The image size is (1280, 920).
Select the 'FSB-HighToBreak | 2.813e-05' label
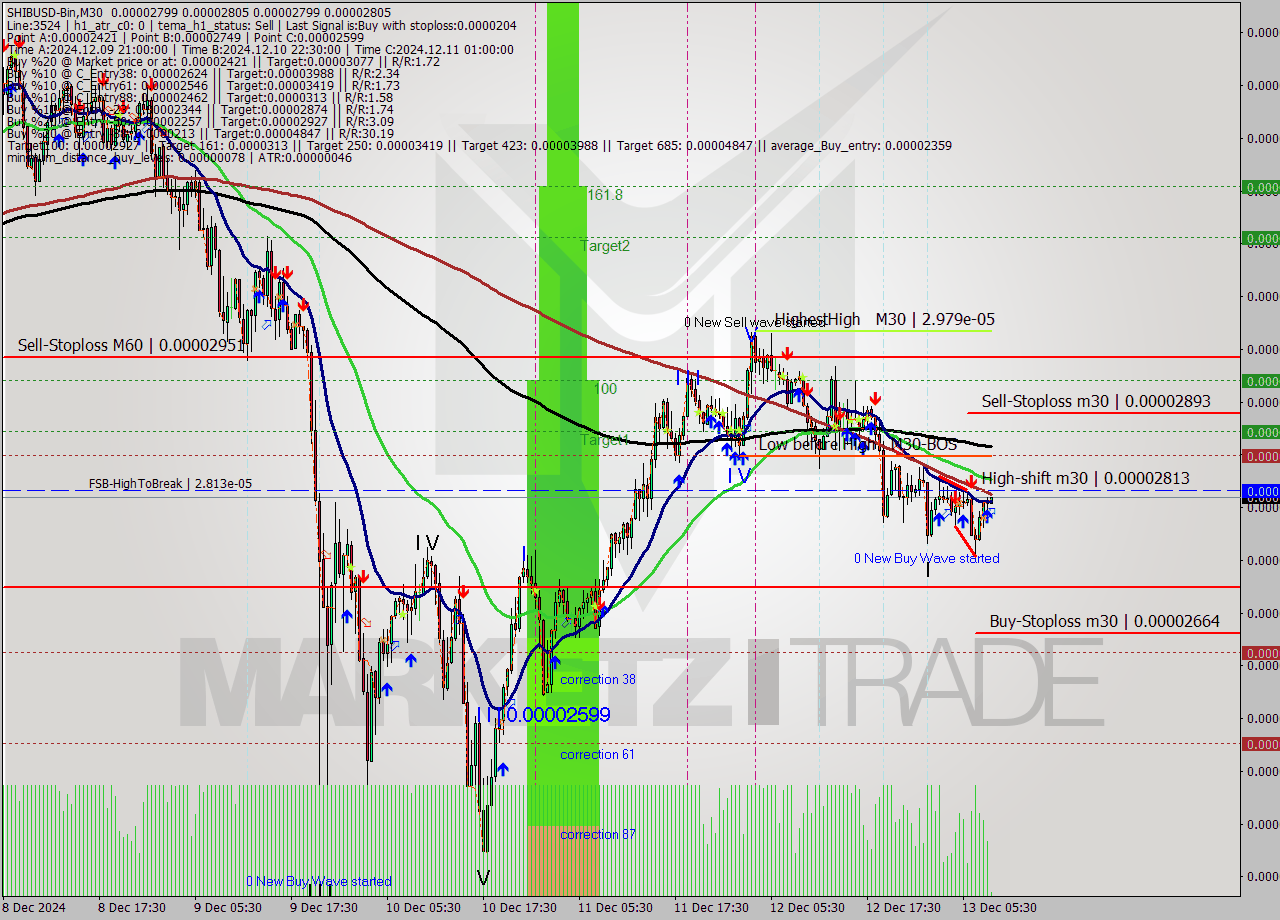tap(170, 483)
